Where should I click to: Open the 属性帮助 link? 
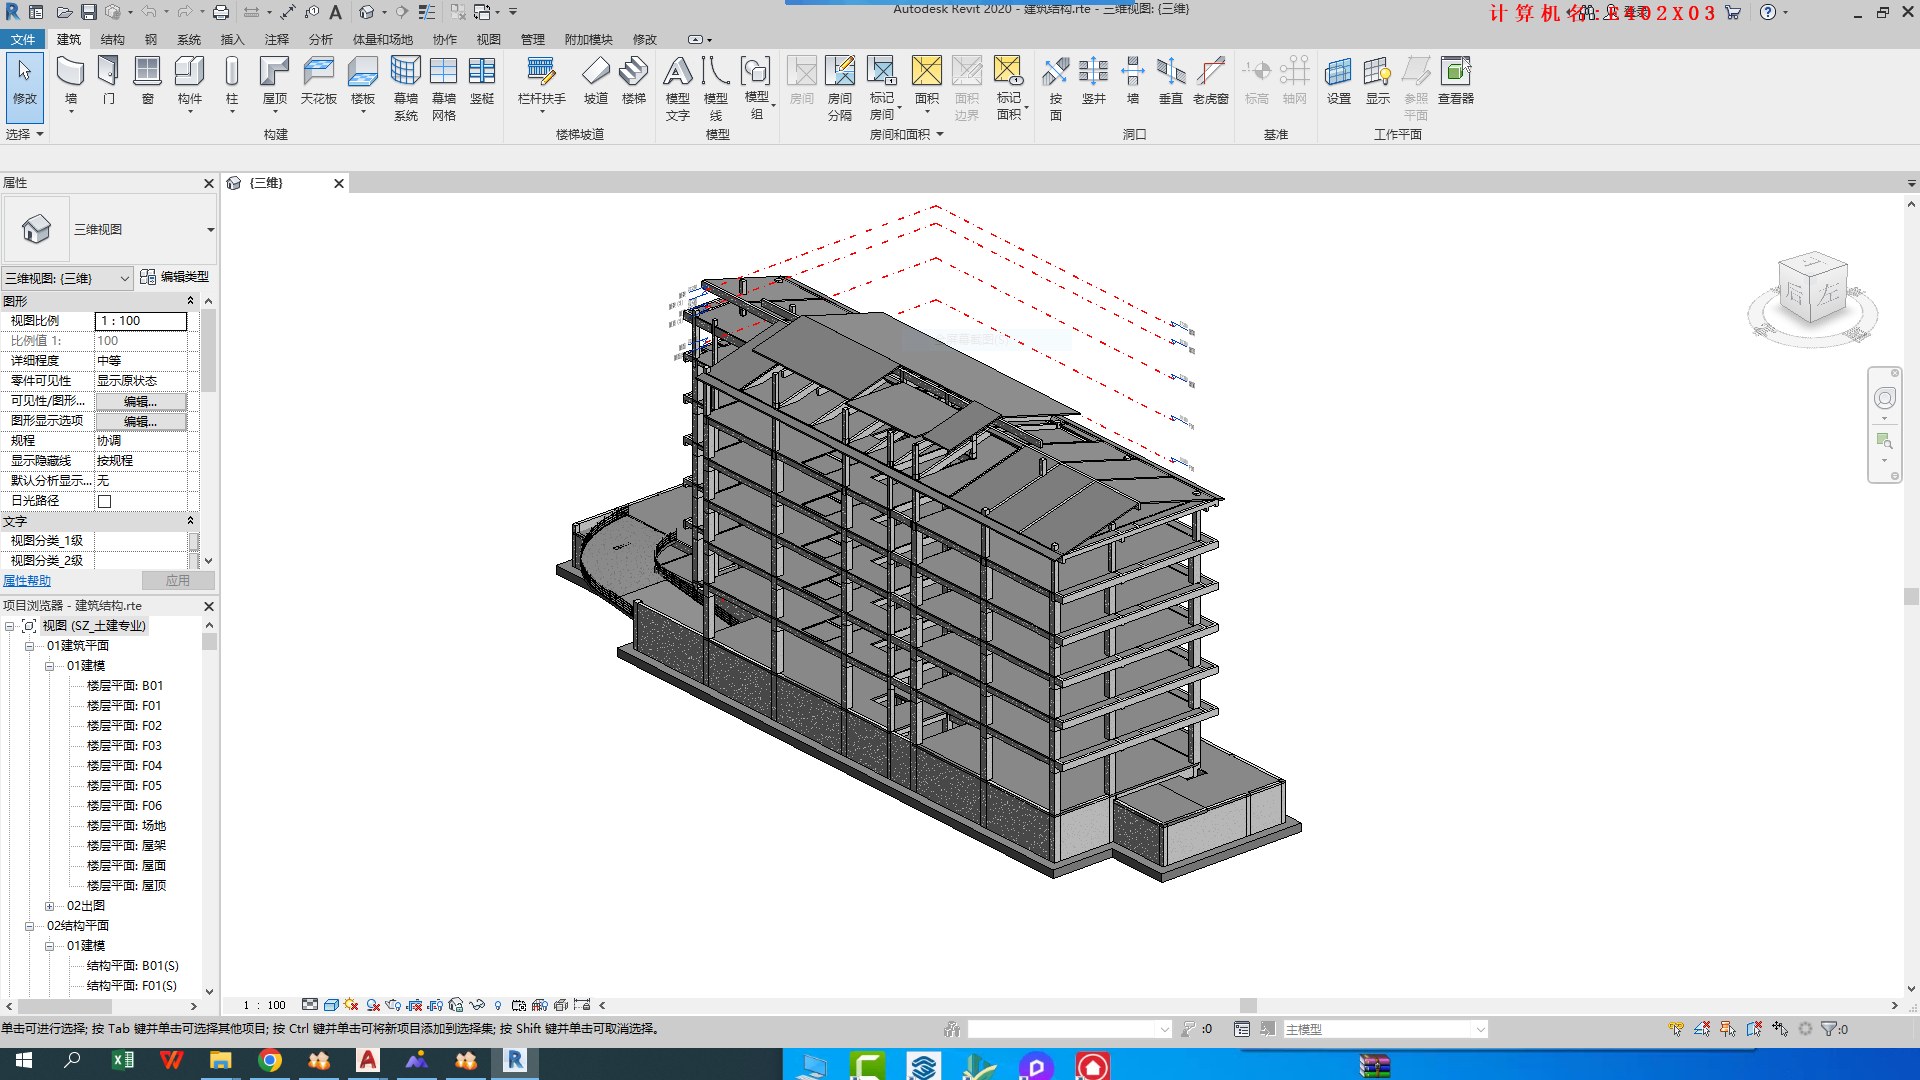[27, 581]
